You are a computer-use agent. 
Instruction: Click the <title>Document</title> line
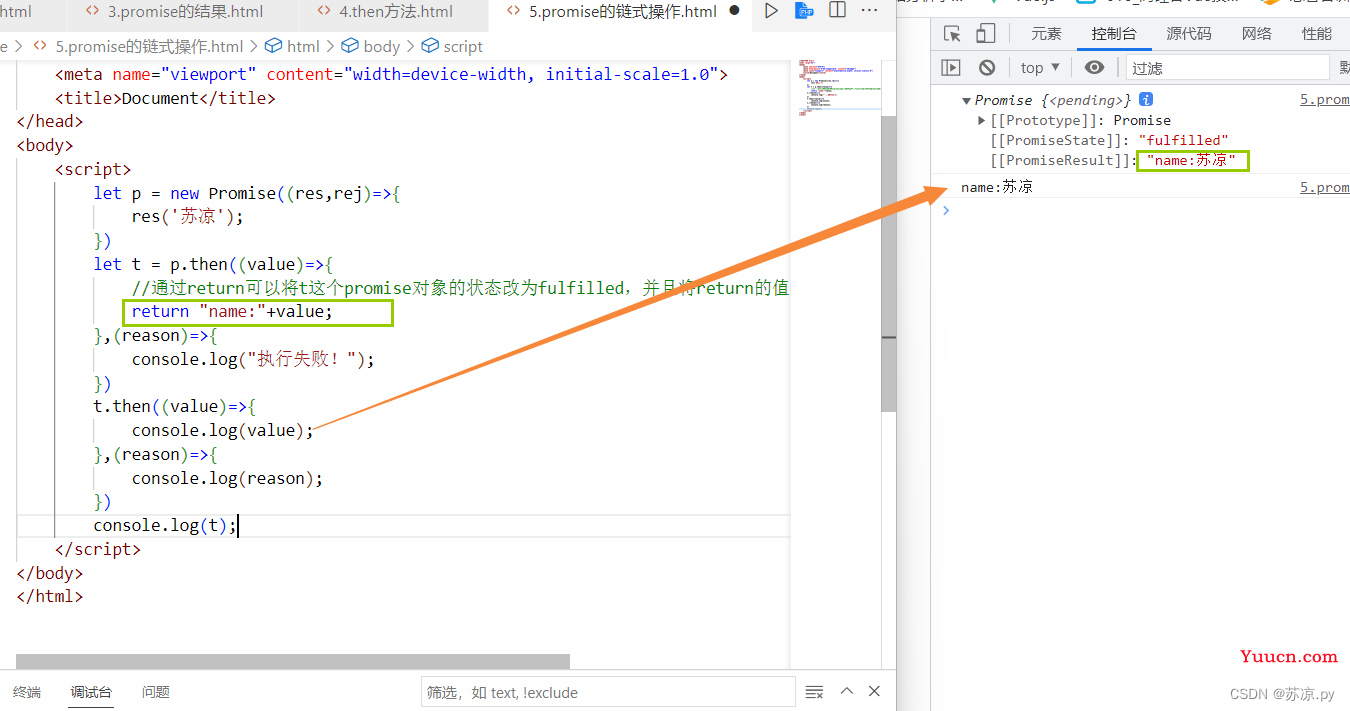[x=165, y=98]
